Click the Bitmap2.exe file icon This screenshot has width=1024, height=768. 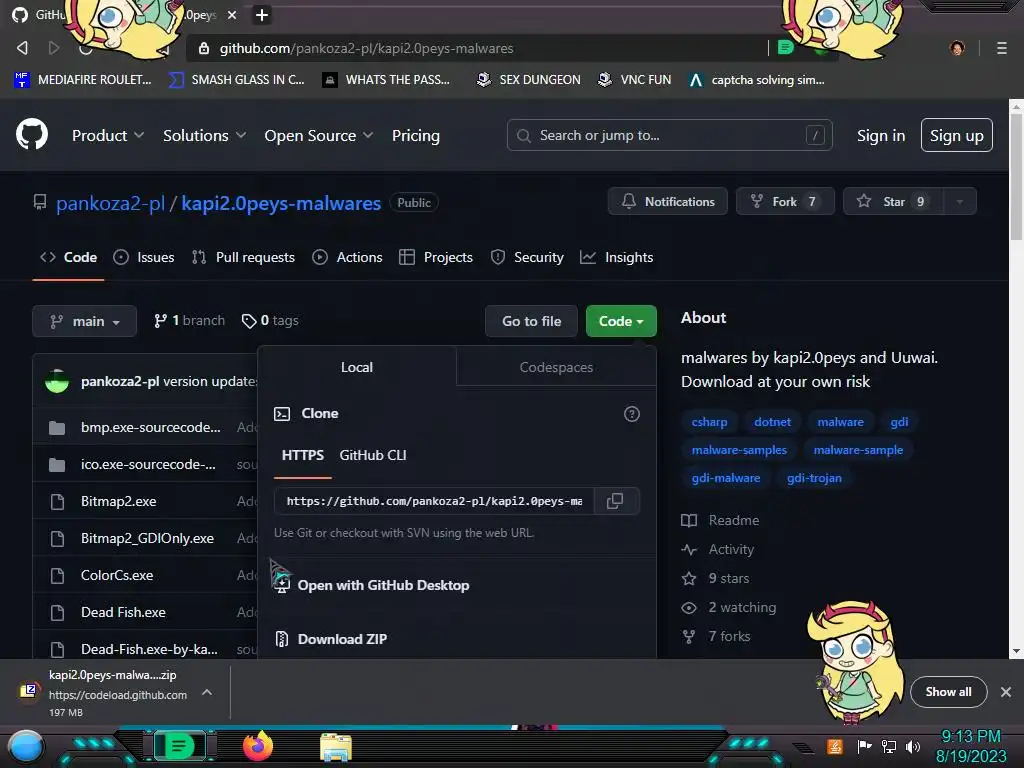pyautogui.click(x=57, y=502)
